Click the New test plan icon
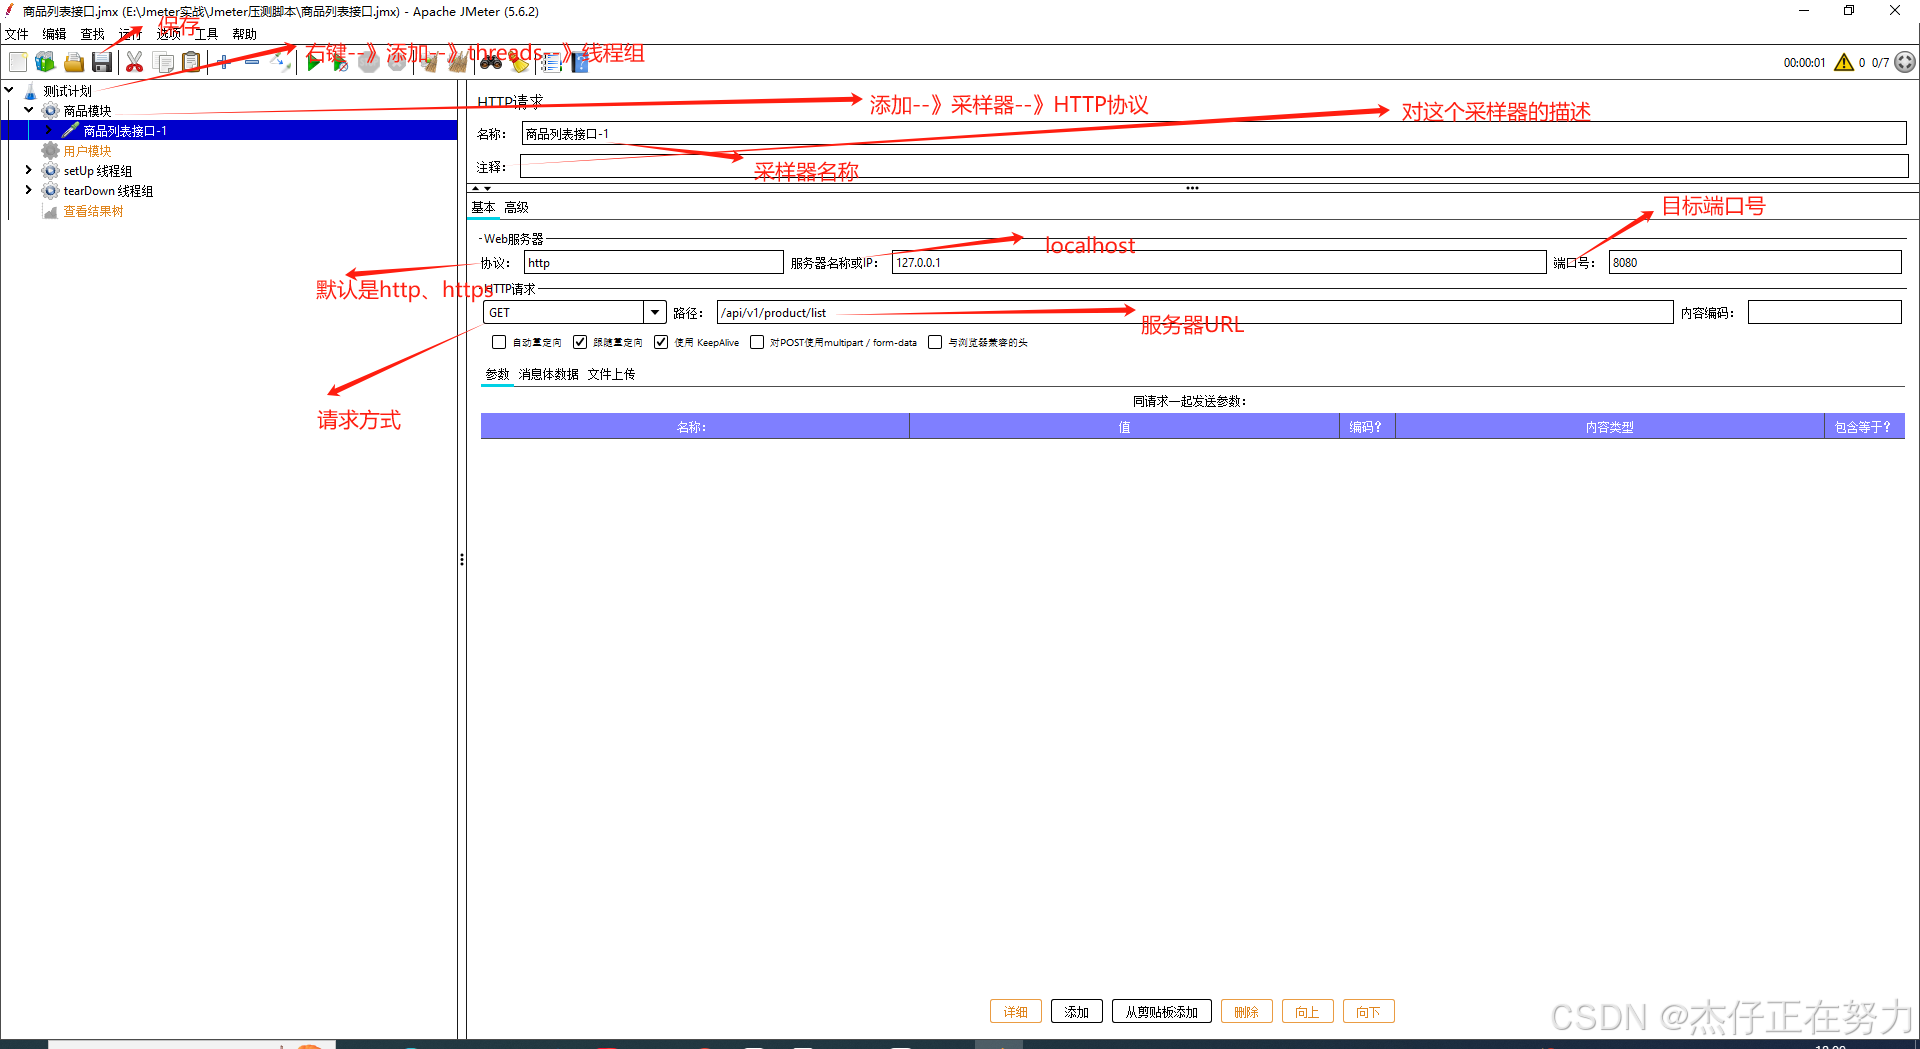This screenshot has width=1920, height=1049. click(18, 63)
